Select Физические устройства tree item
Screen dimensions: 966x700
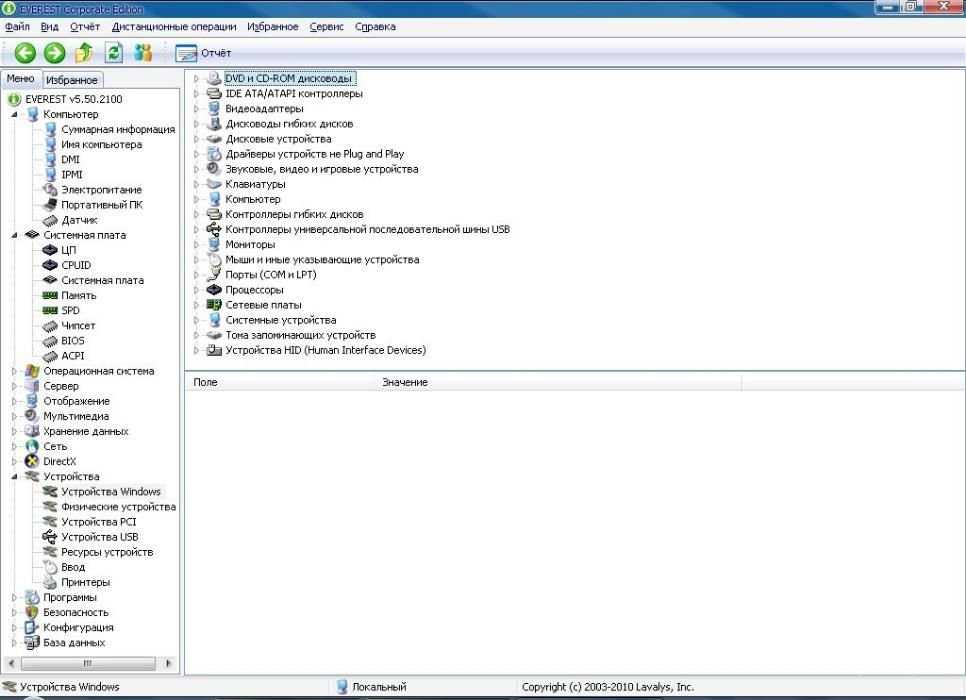118,507
